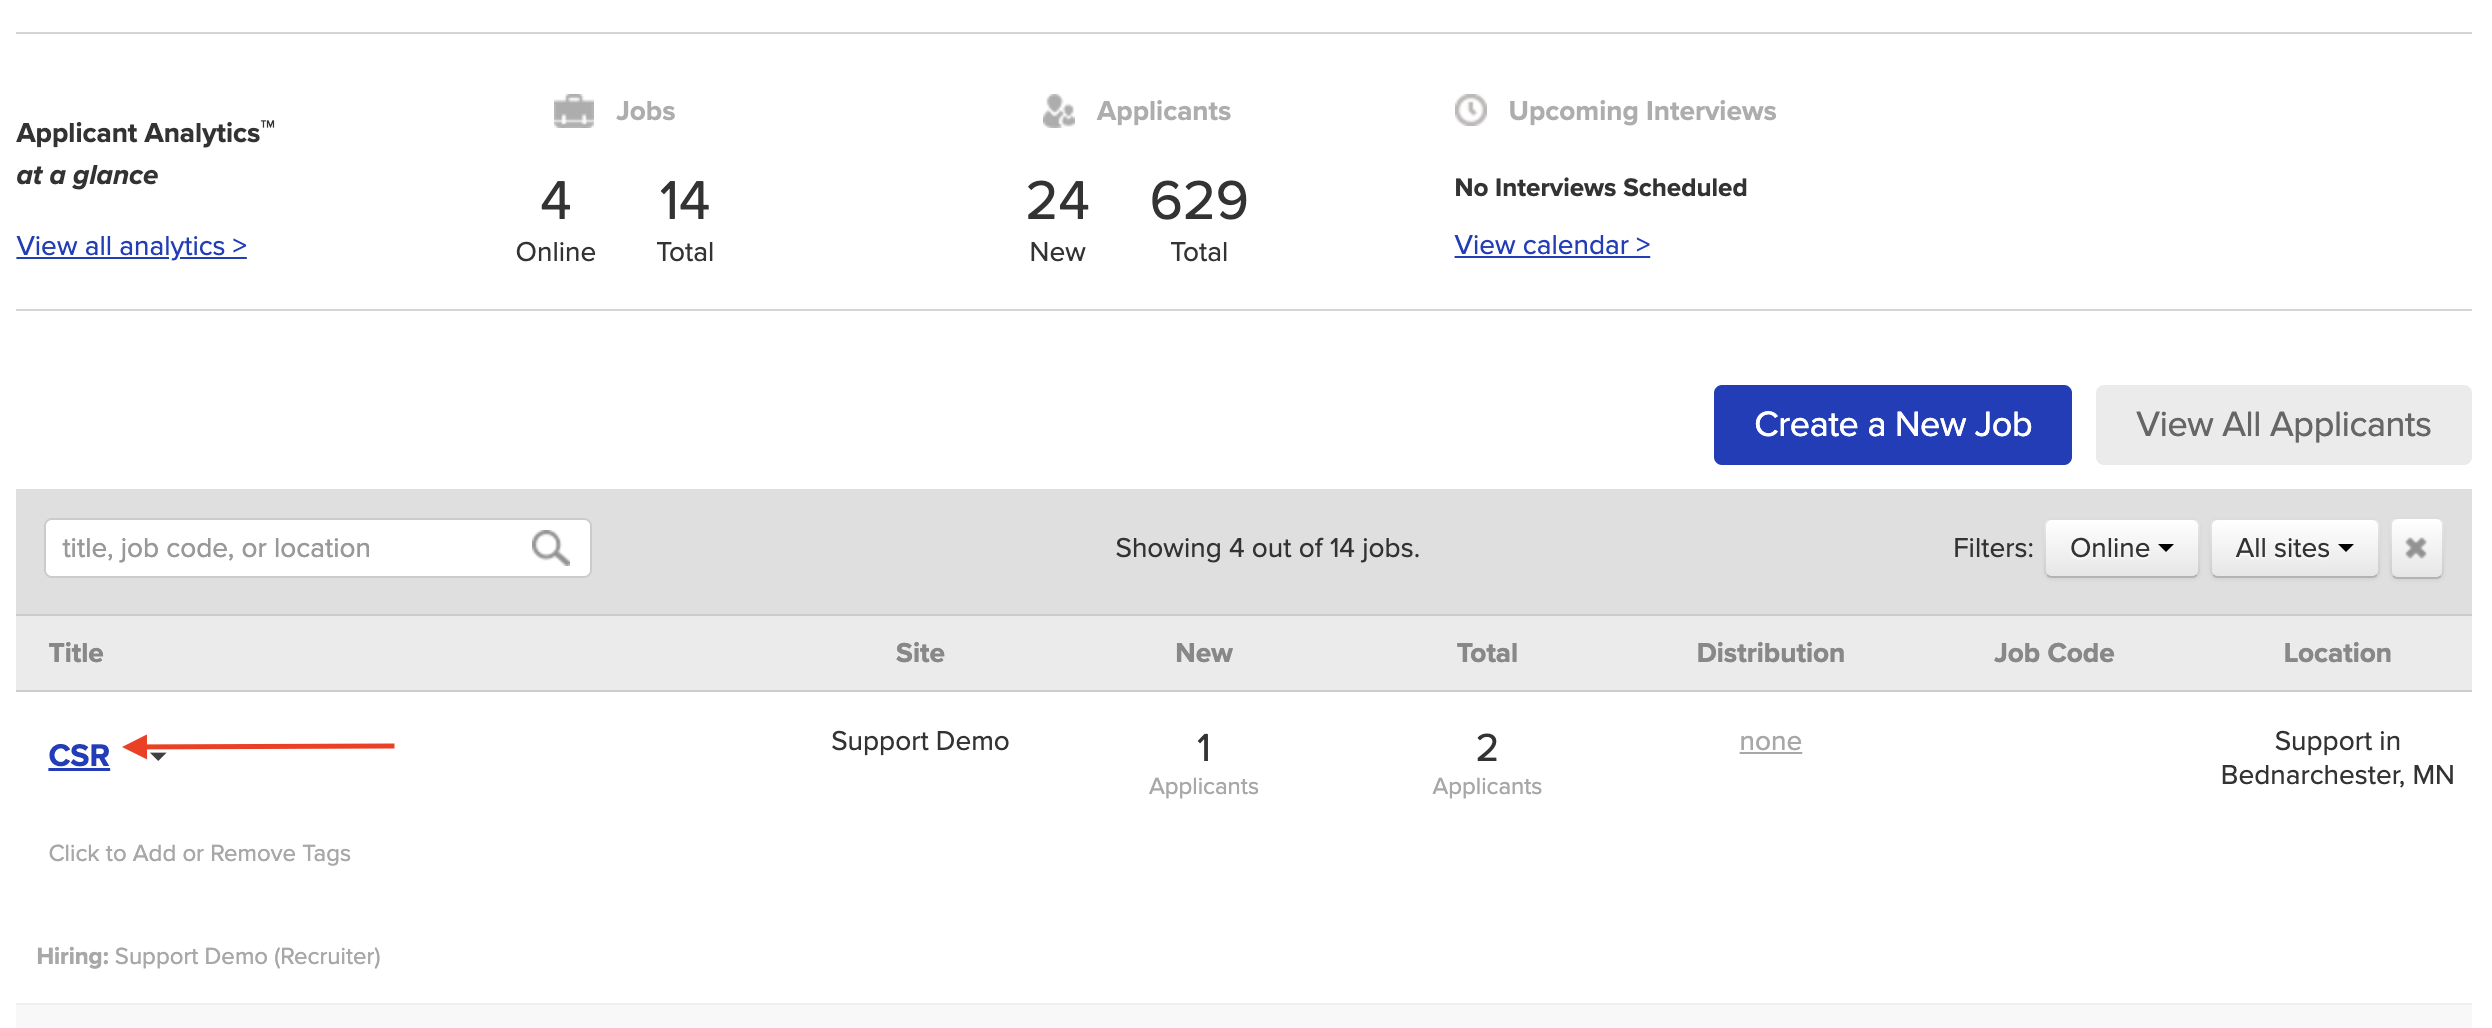This screenshot has width=2492, height=1028.
Task: Open the All sites filter dropdown
Action: pos(2293,547)
